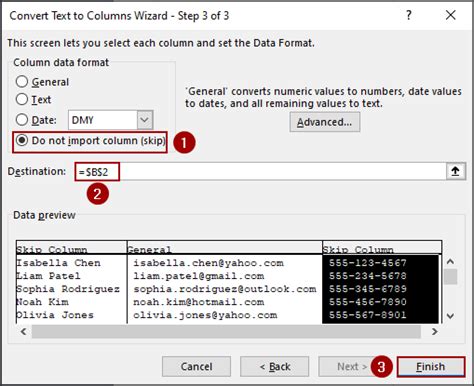This screenshot has height=386, width=474.
Task: Click sophia.rodriguez@outlook.com in preview
Action: pos(225,289)
